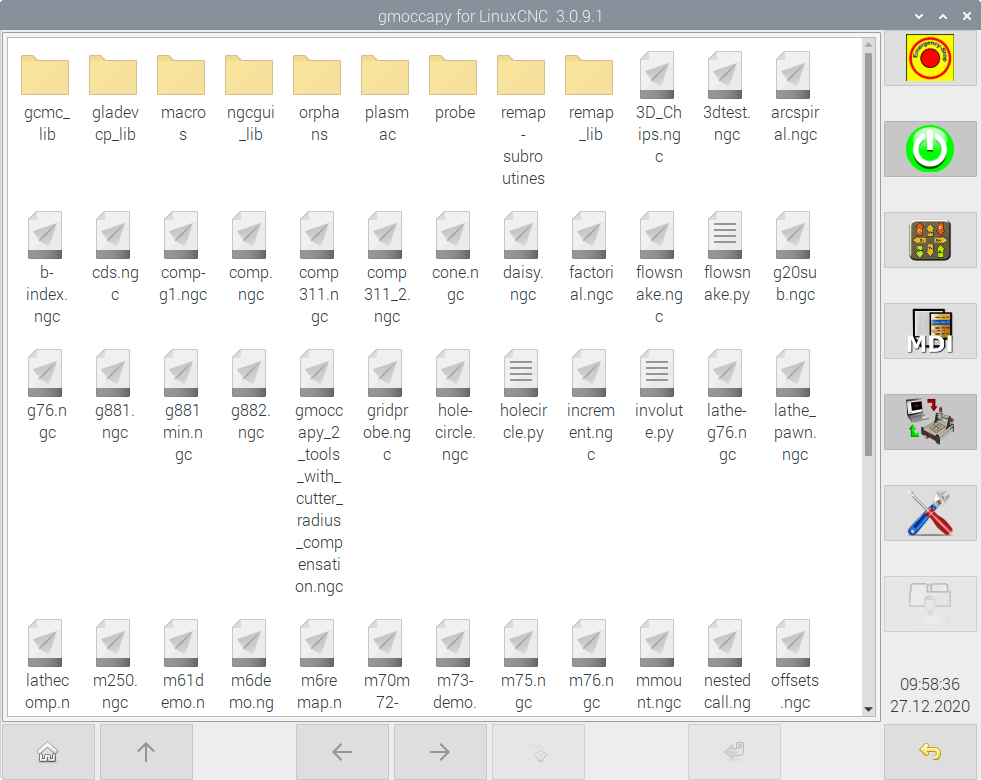This screenshot has height=780, width=981.
Task: Open MDI mode
Action: 929,332
